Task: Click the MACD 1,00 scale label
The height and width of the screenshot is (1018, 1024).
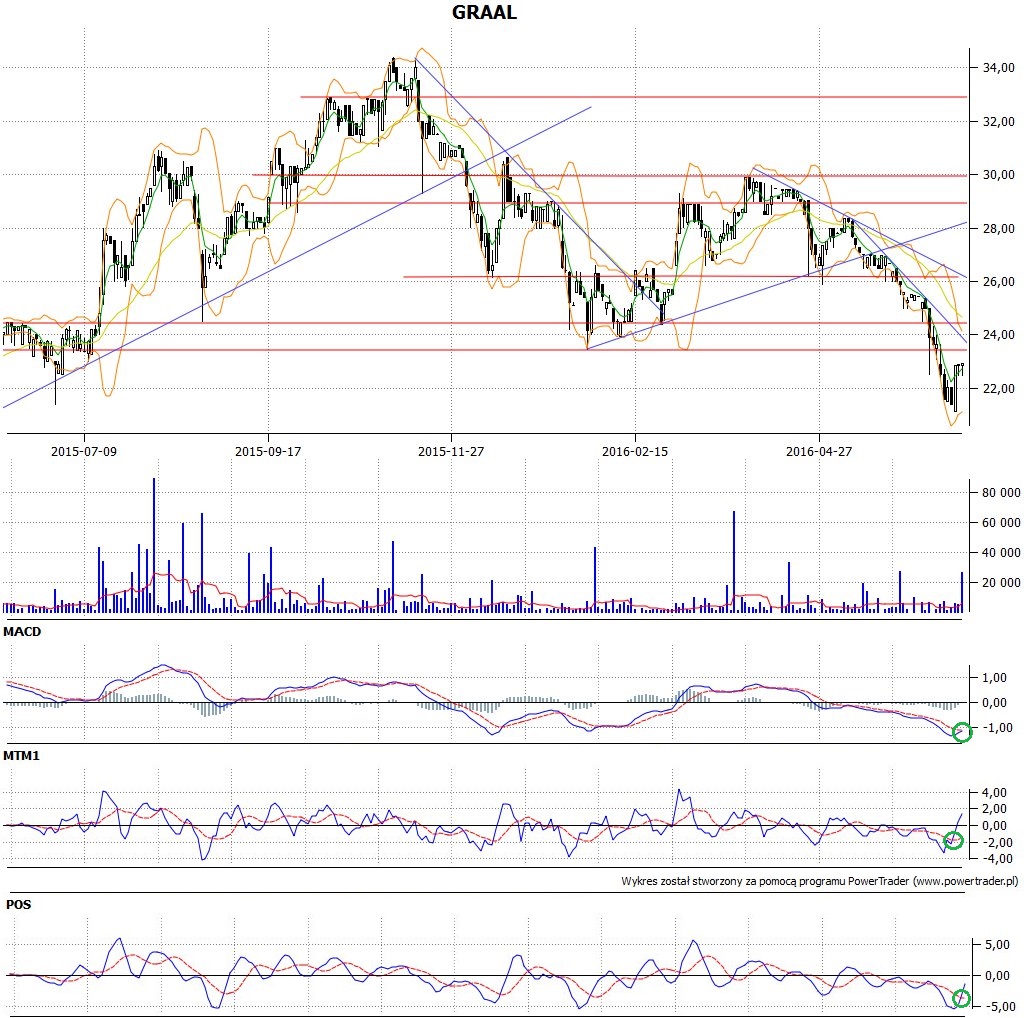Action: point(995,678)
